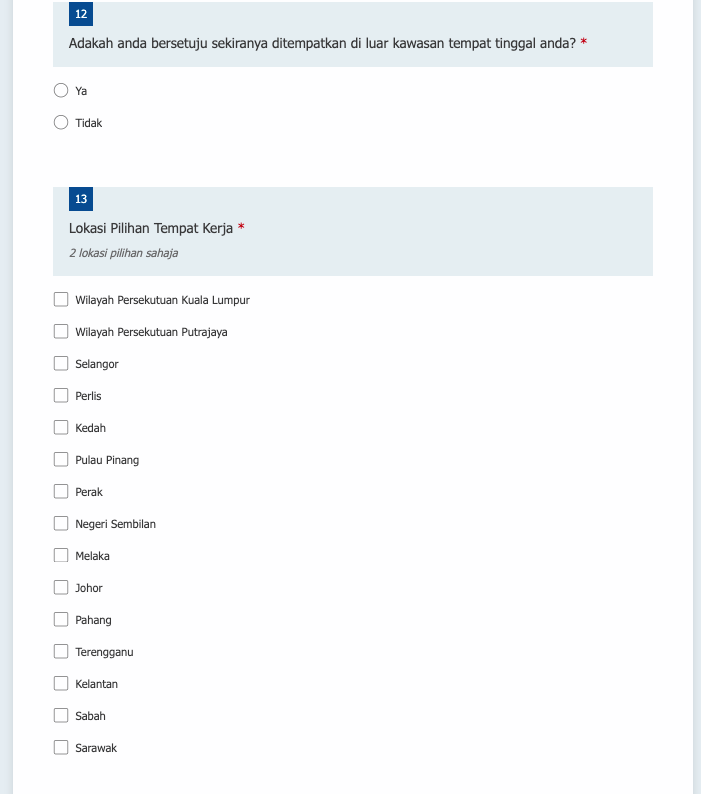This screenshot has height=794, width=701.
Task: Tick Negeri Sembilan checkbox
Action: click(61, 523)
